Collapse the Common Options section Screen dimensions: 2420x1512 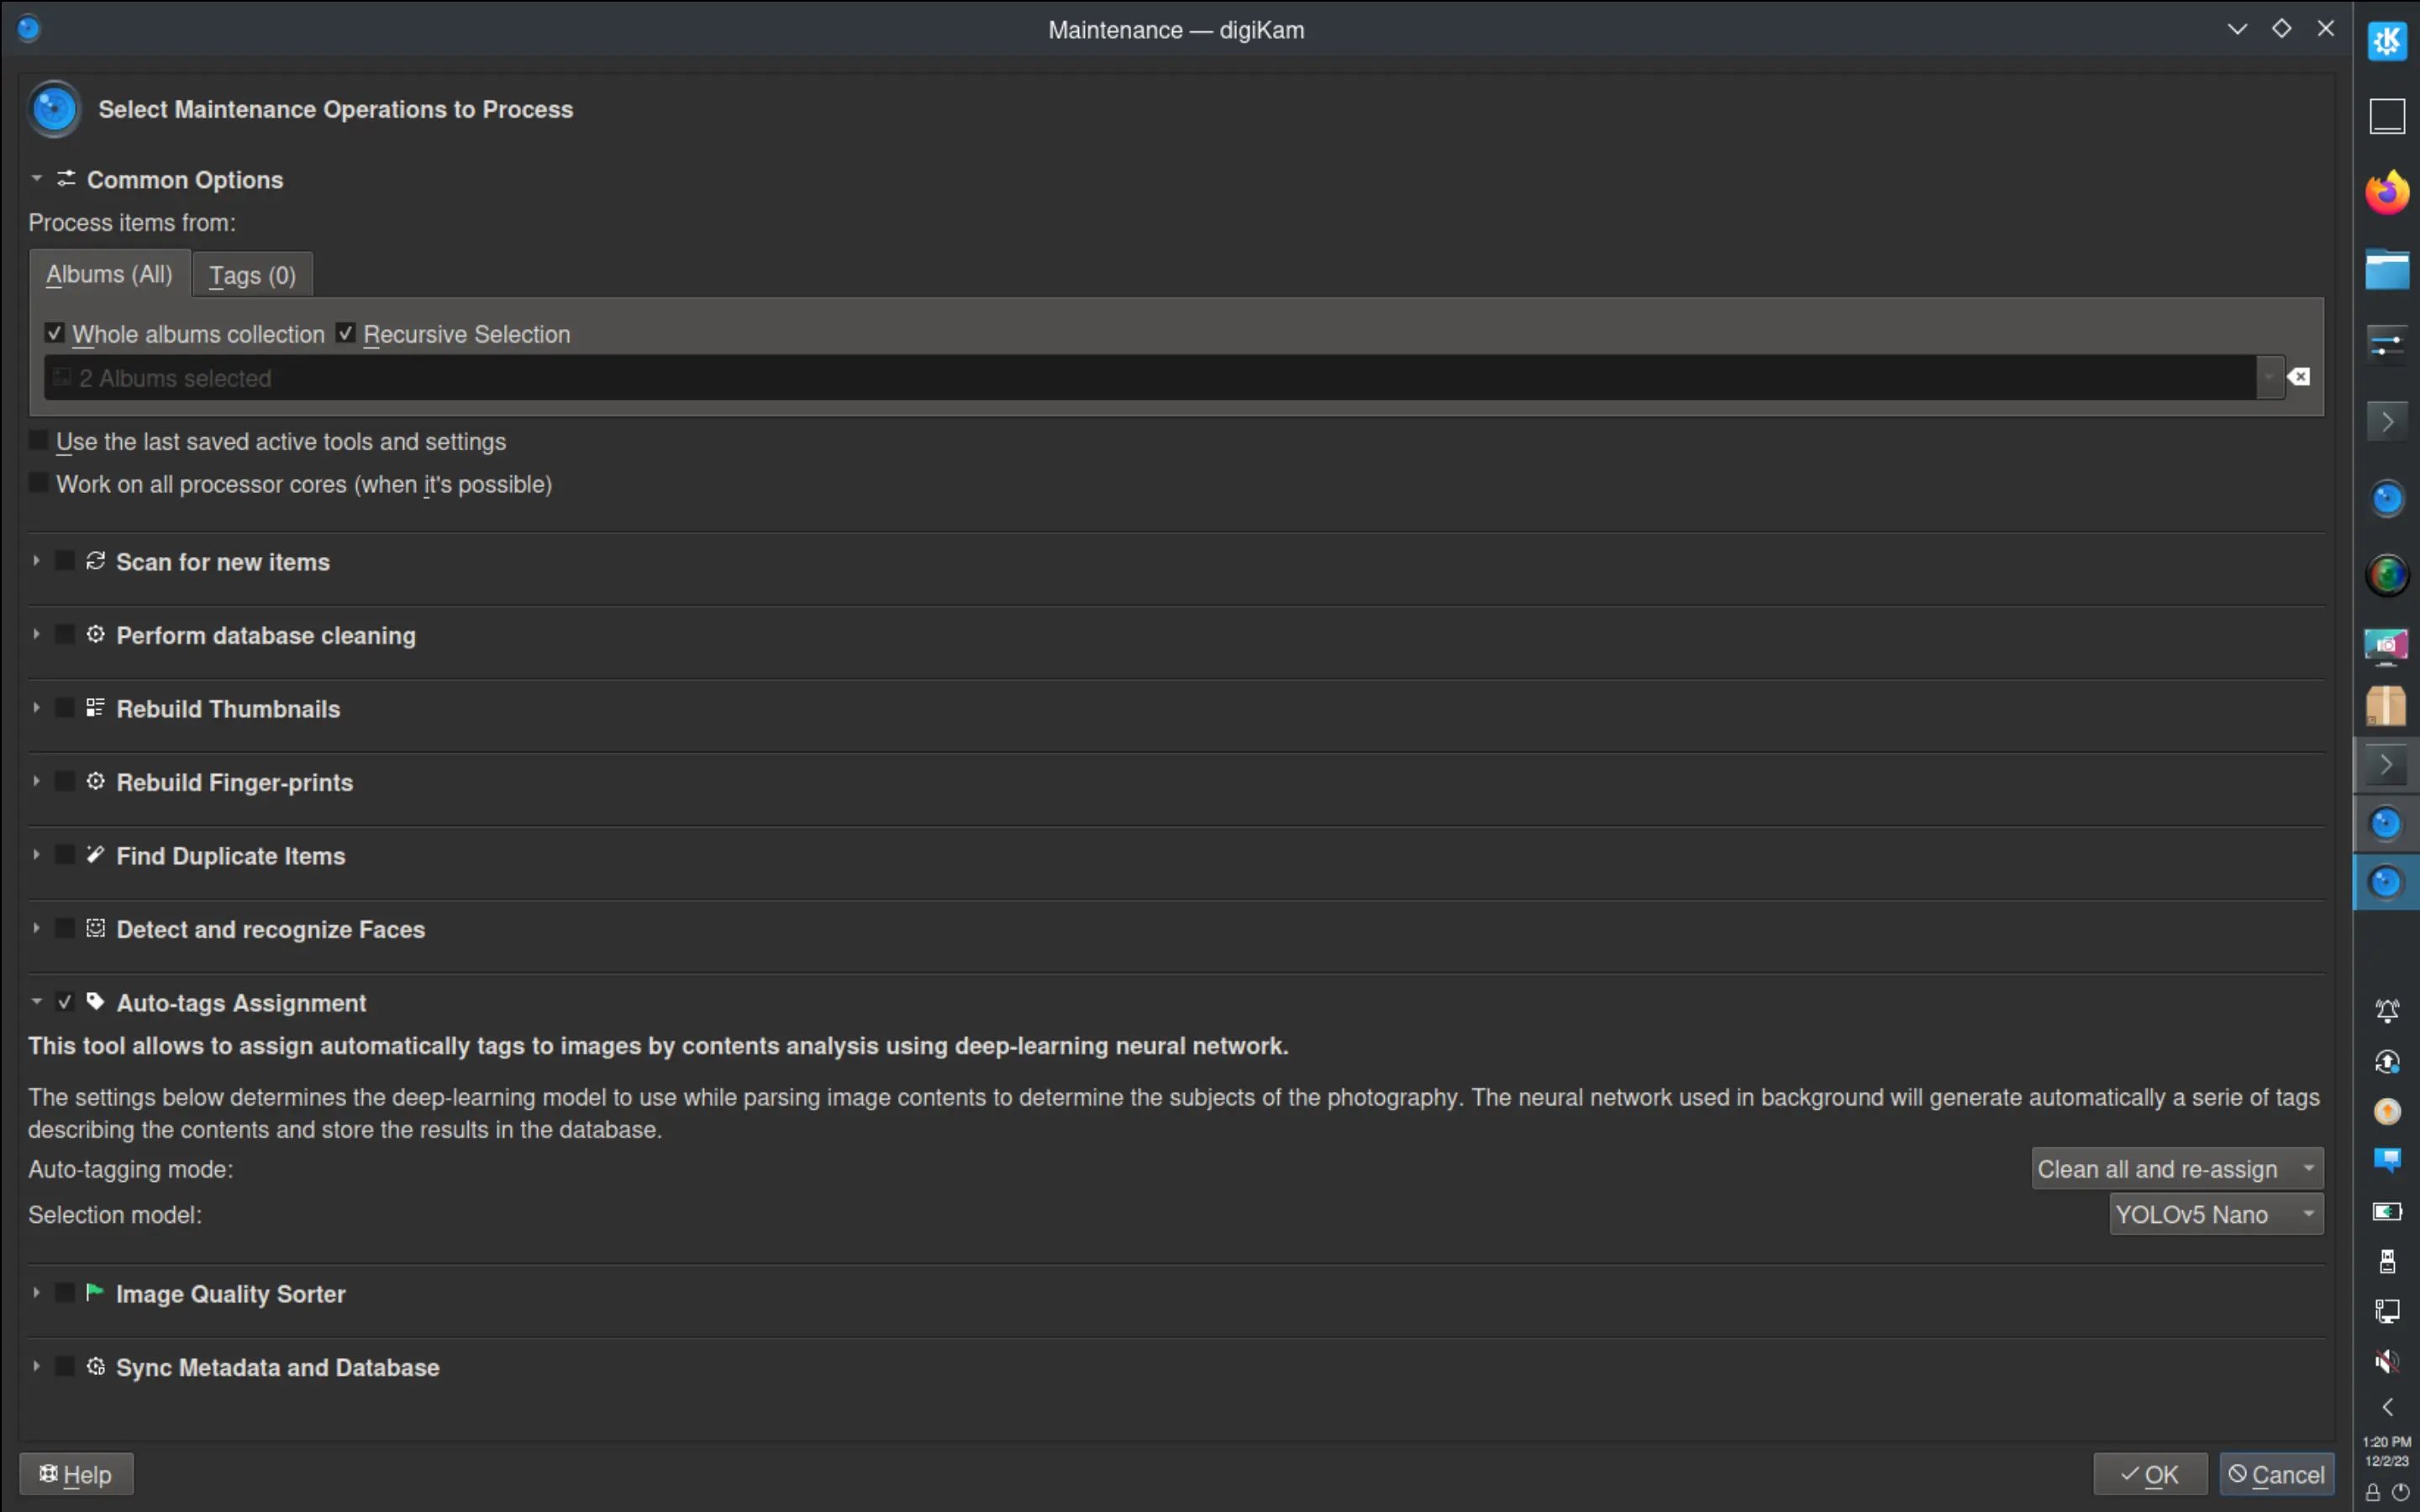pyautogui.click(x=36, y=178)
